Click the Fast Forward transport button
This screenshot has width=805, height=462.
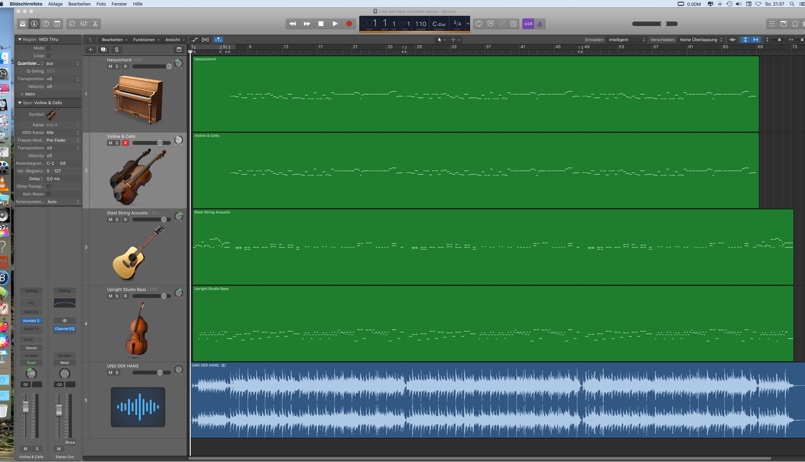click(x=306, y=24)
